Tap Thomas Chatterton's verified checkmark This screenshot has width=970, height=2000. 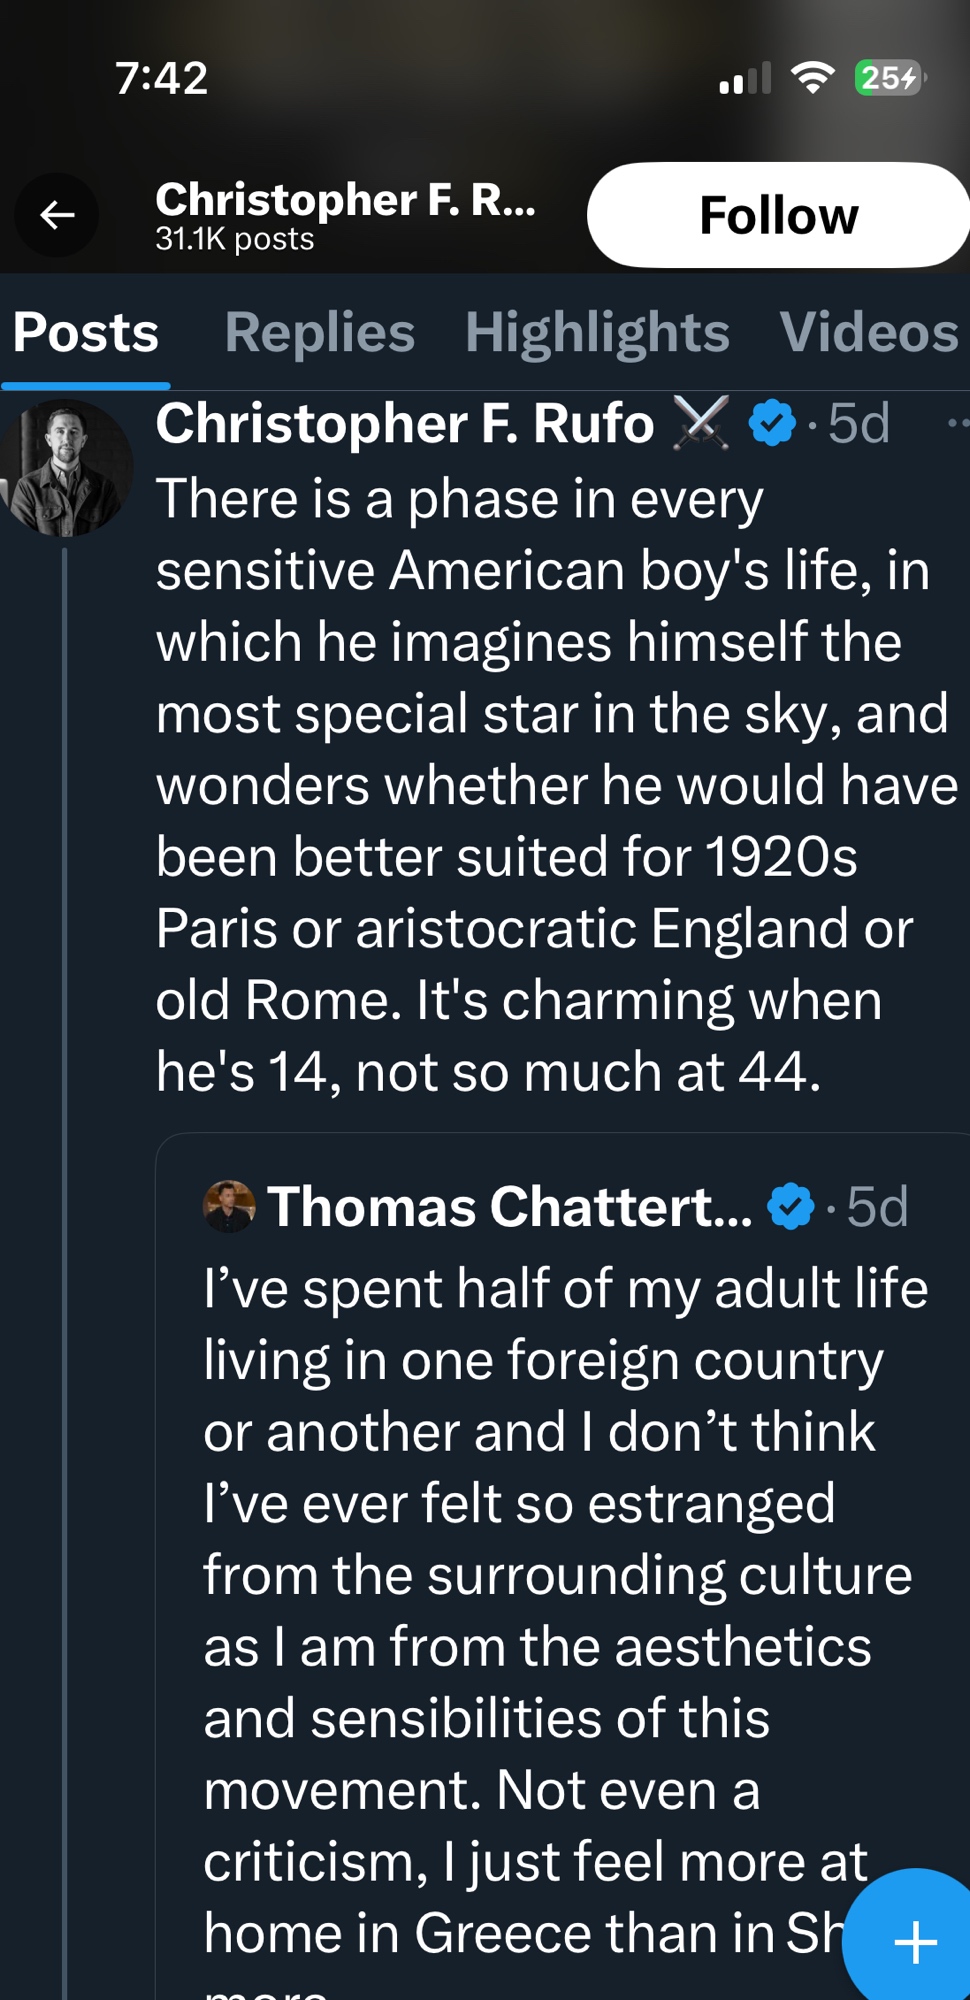[x=791, y=1206]
